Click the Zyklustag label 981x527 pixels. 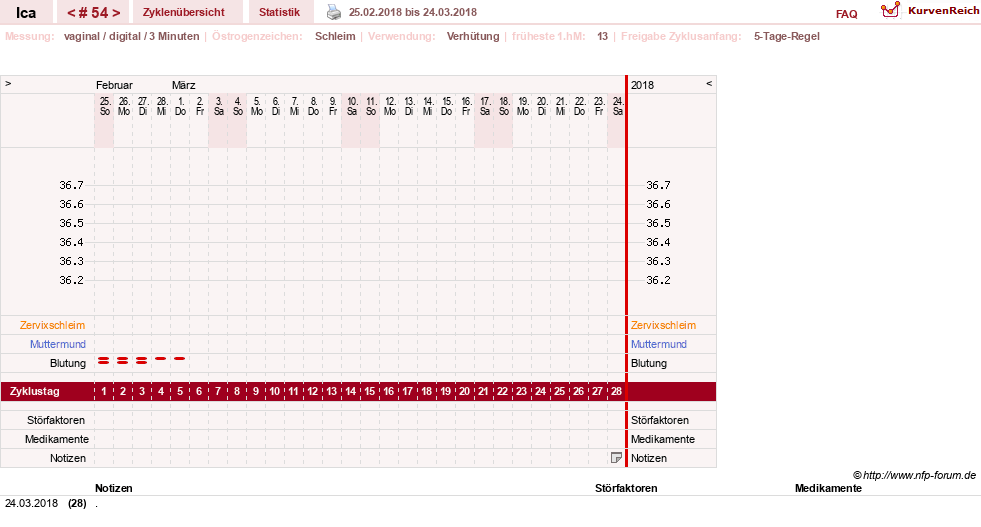click(34, 391)
